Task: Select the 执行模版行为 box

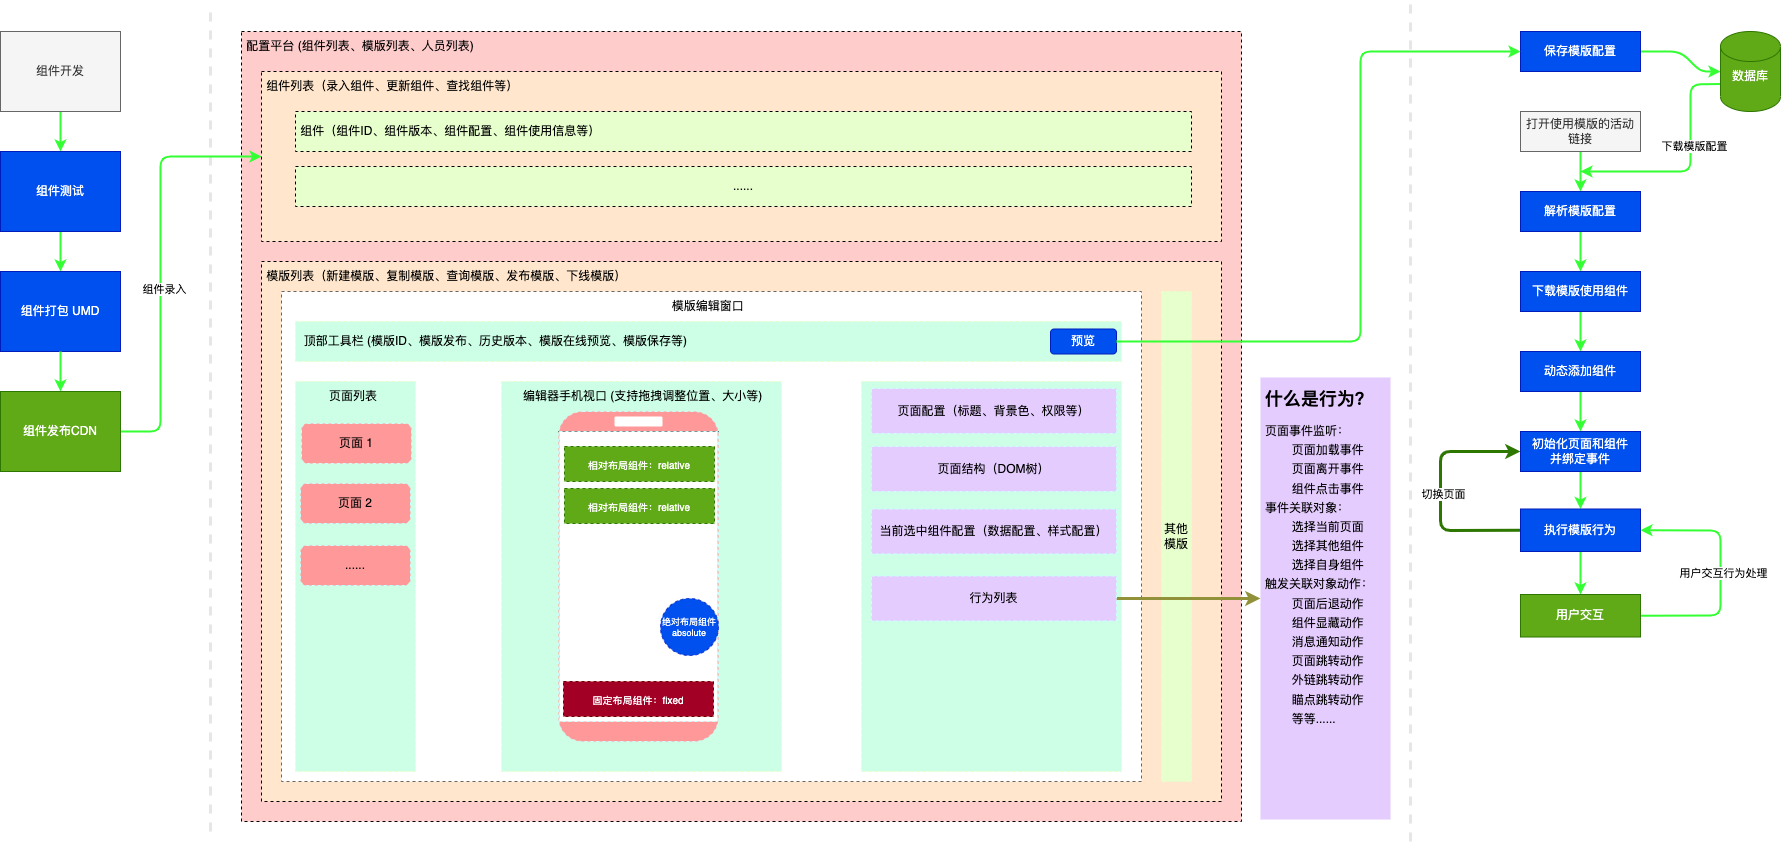Action: [1580, 530]
